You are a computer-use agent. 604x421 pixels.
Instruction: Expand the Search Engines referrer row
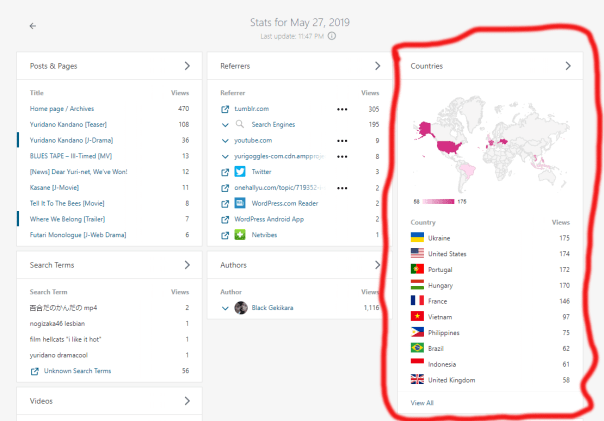(x=225, y=125)
